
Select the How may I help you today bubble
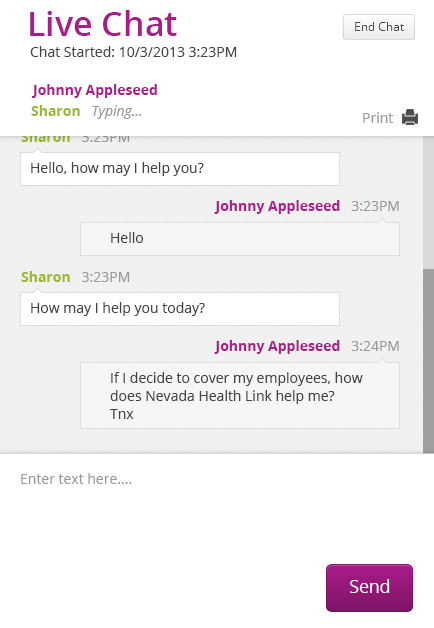180,309
